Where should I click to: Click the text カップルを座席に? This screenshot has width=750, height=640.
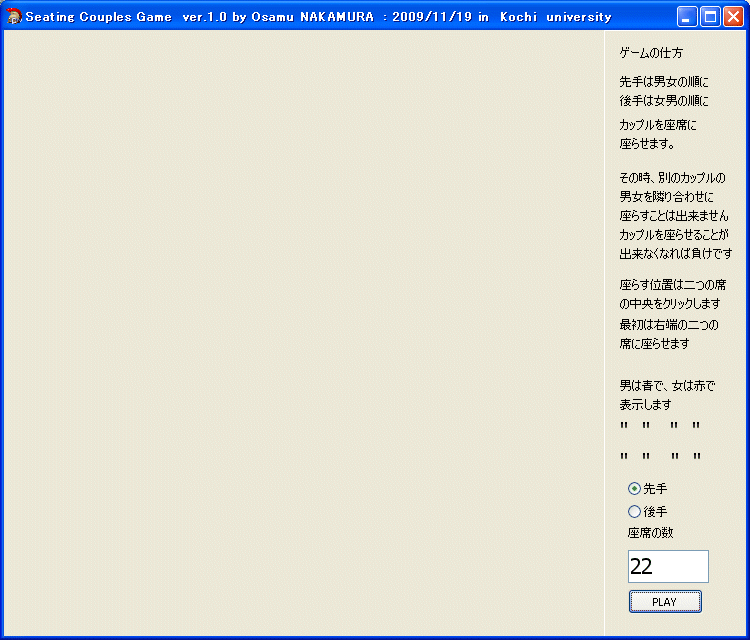click(x=658, y=125)
